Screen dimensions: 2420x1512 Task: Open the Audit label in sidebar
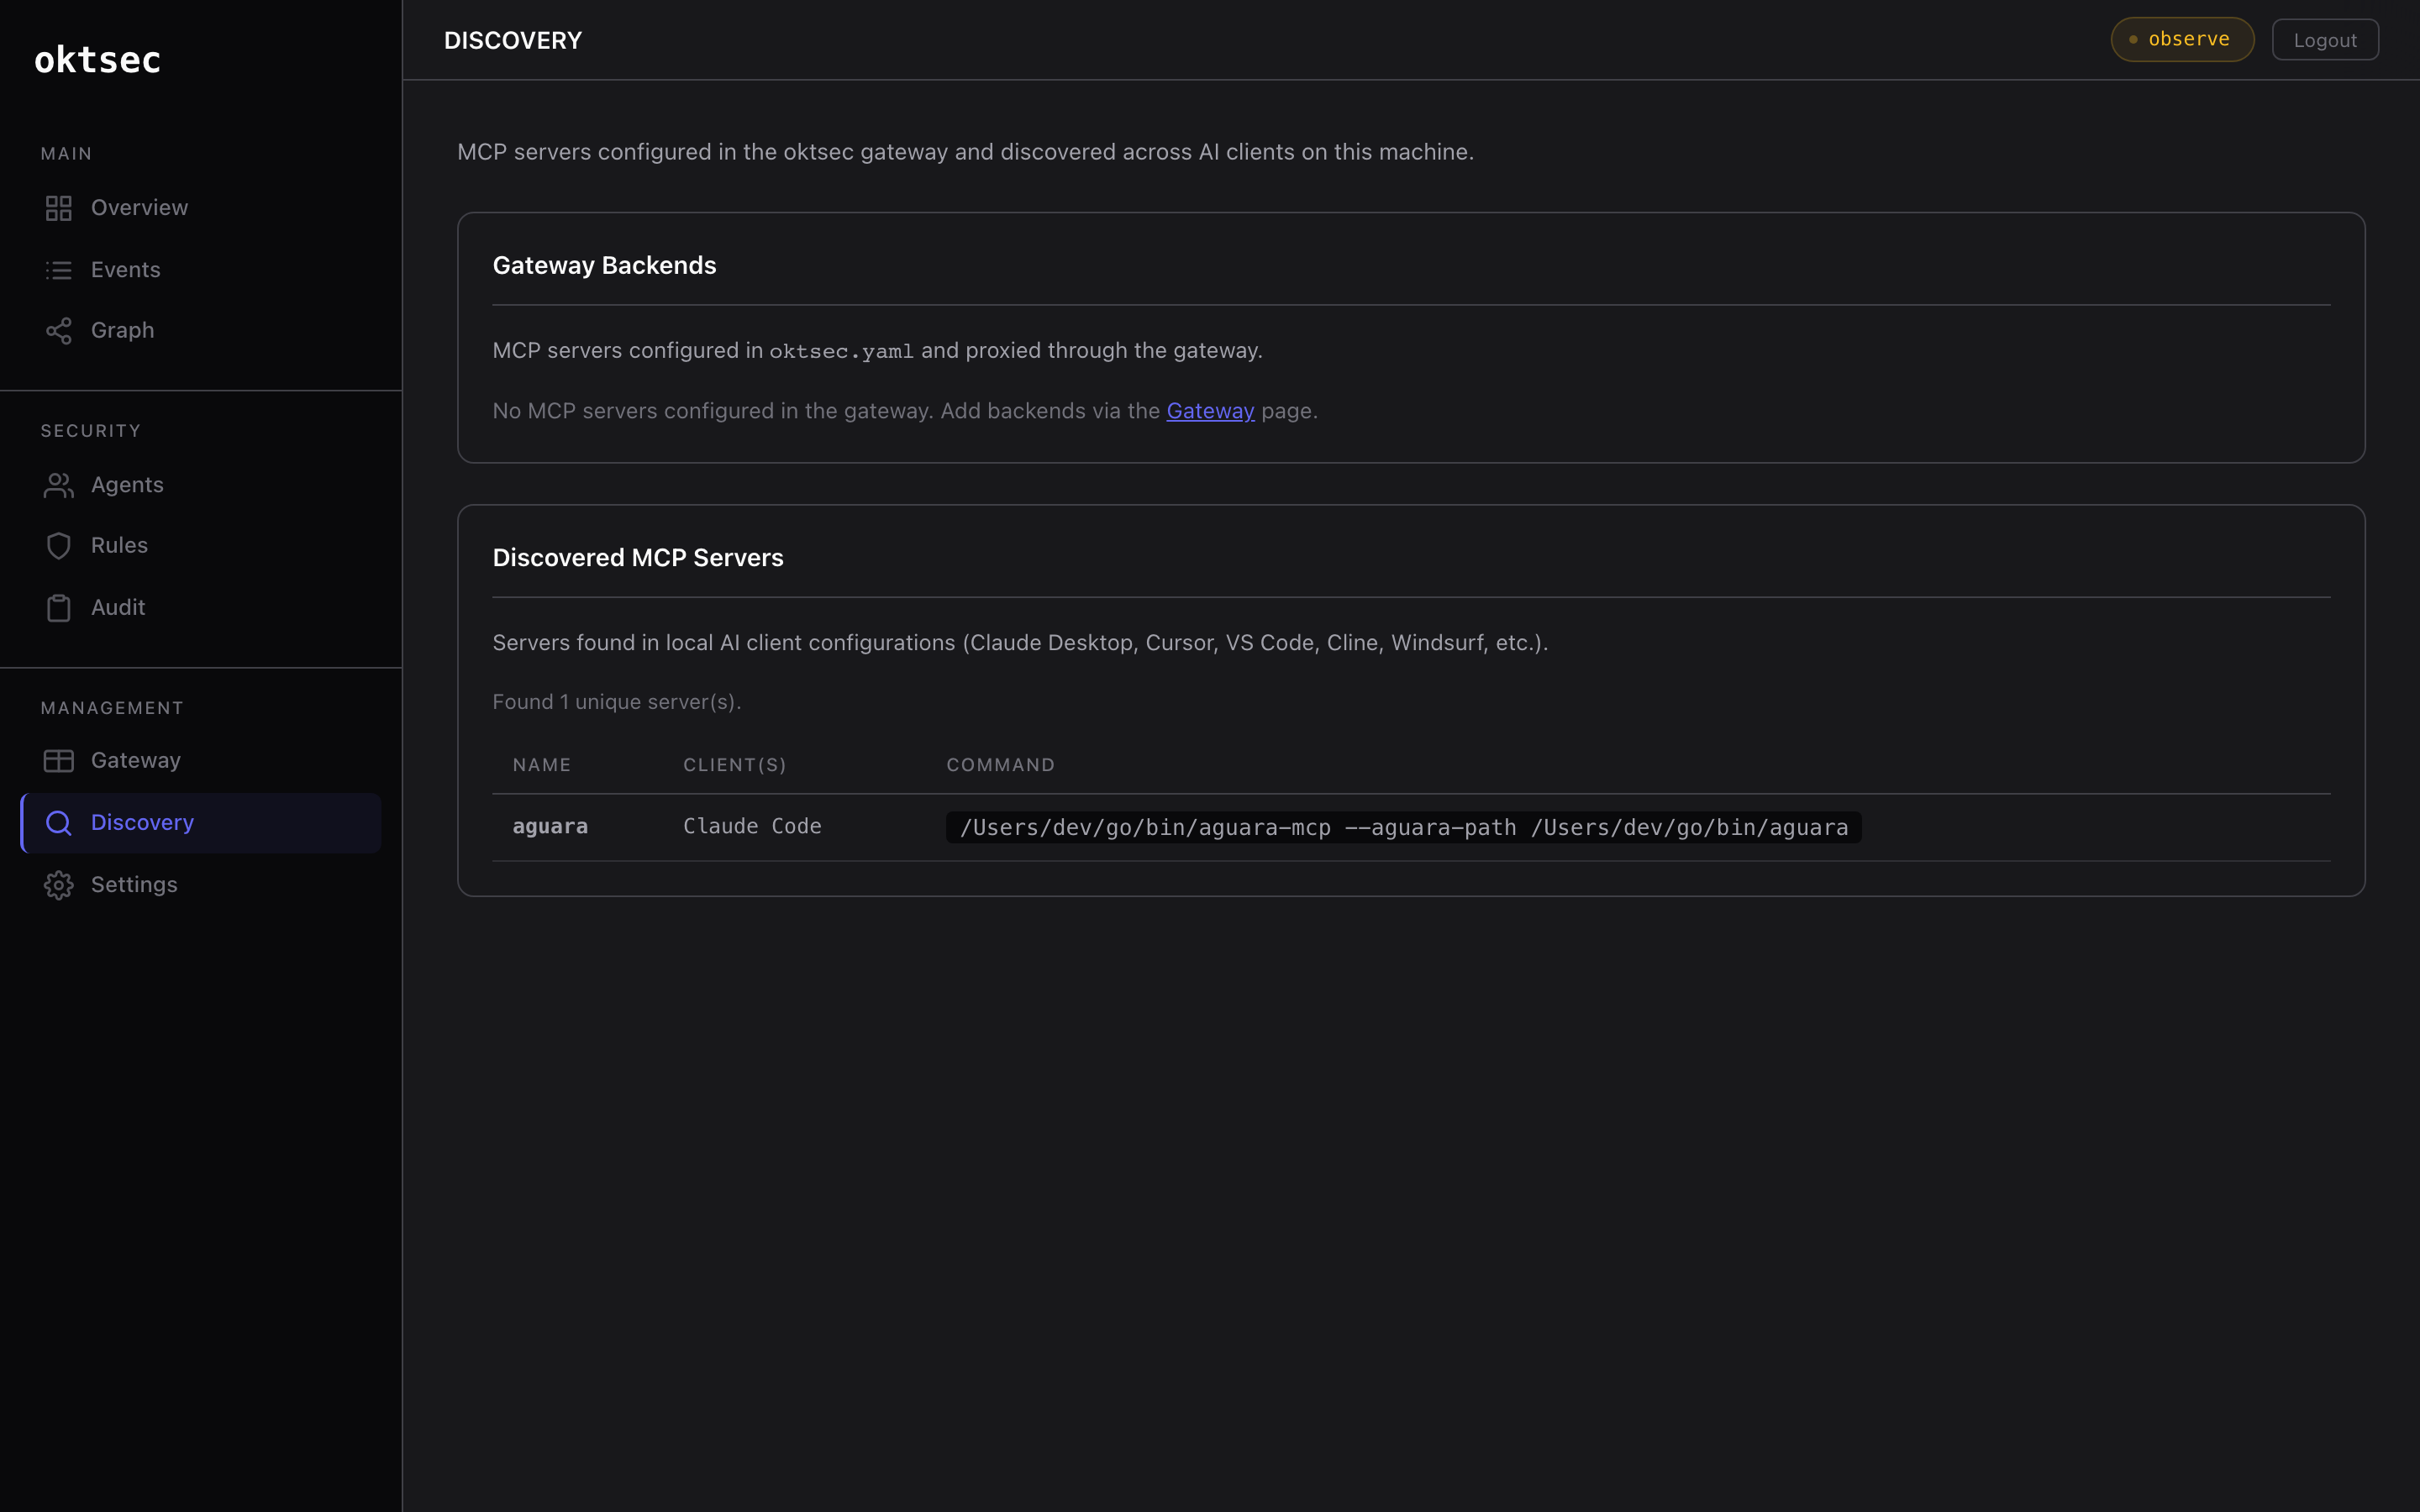pyautogui.click(x=118, y=608)
